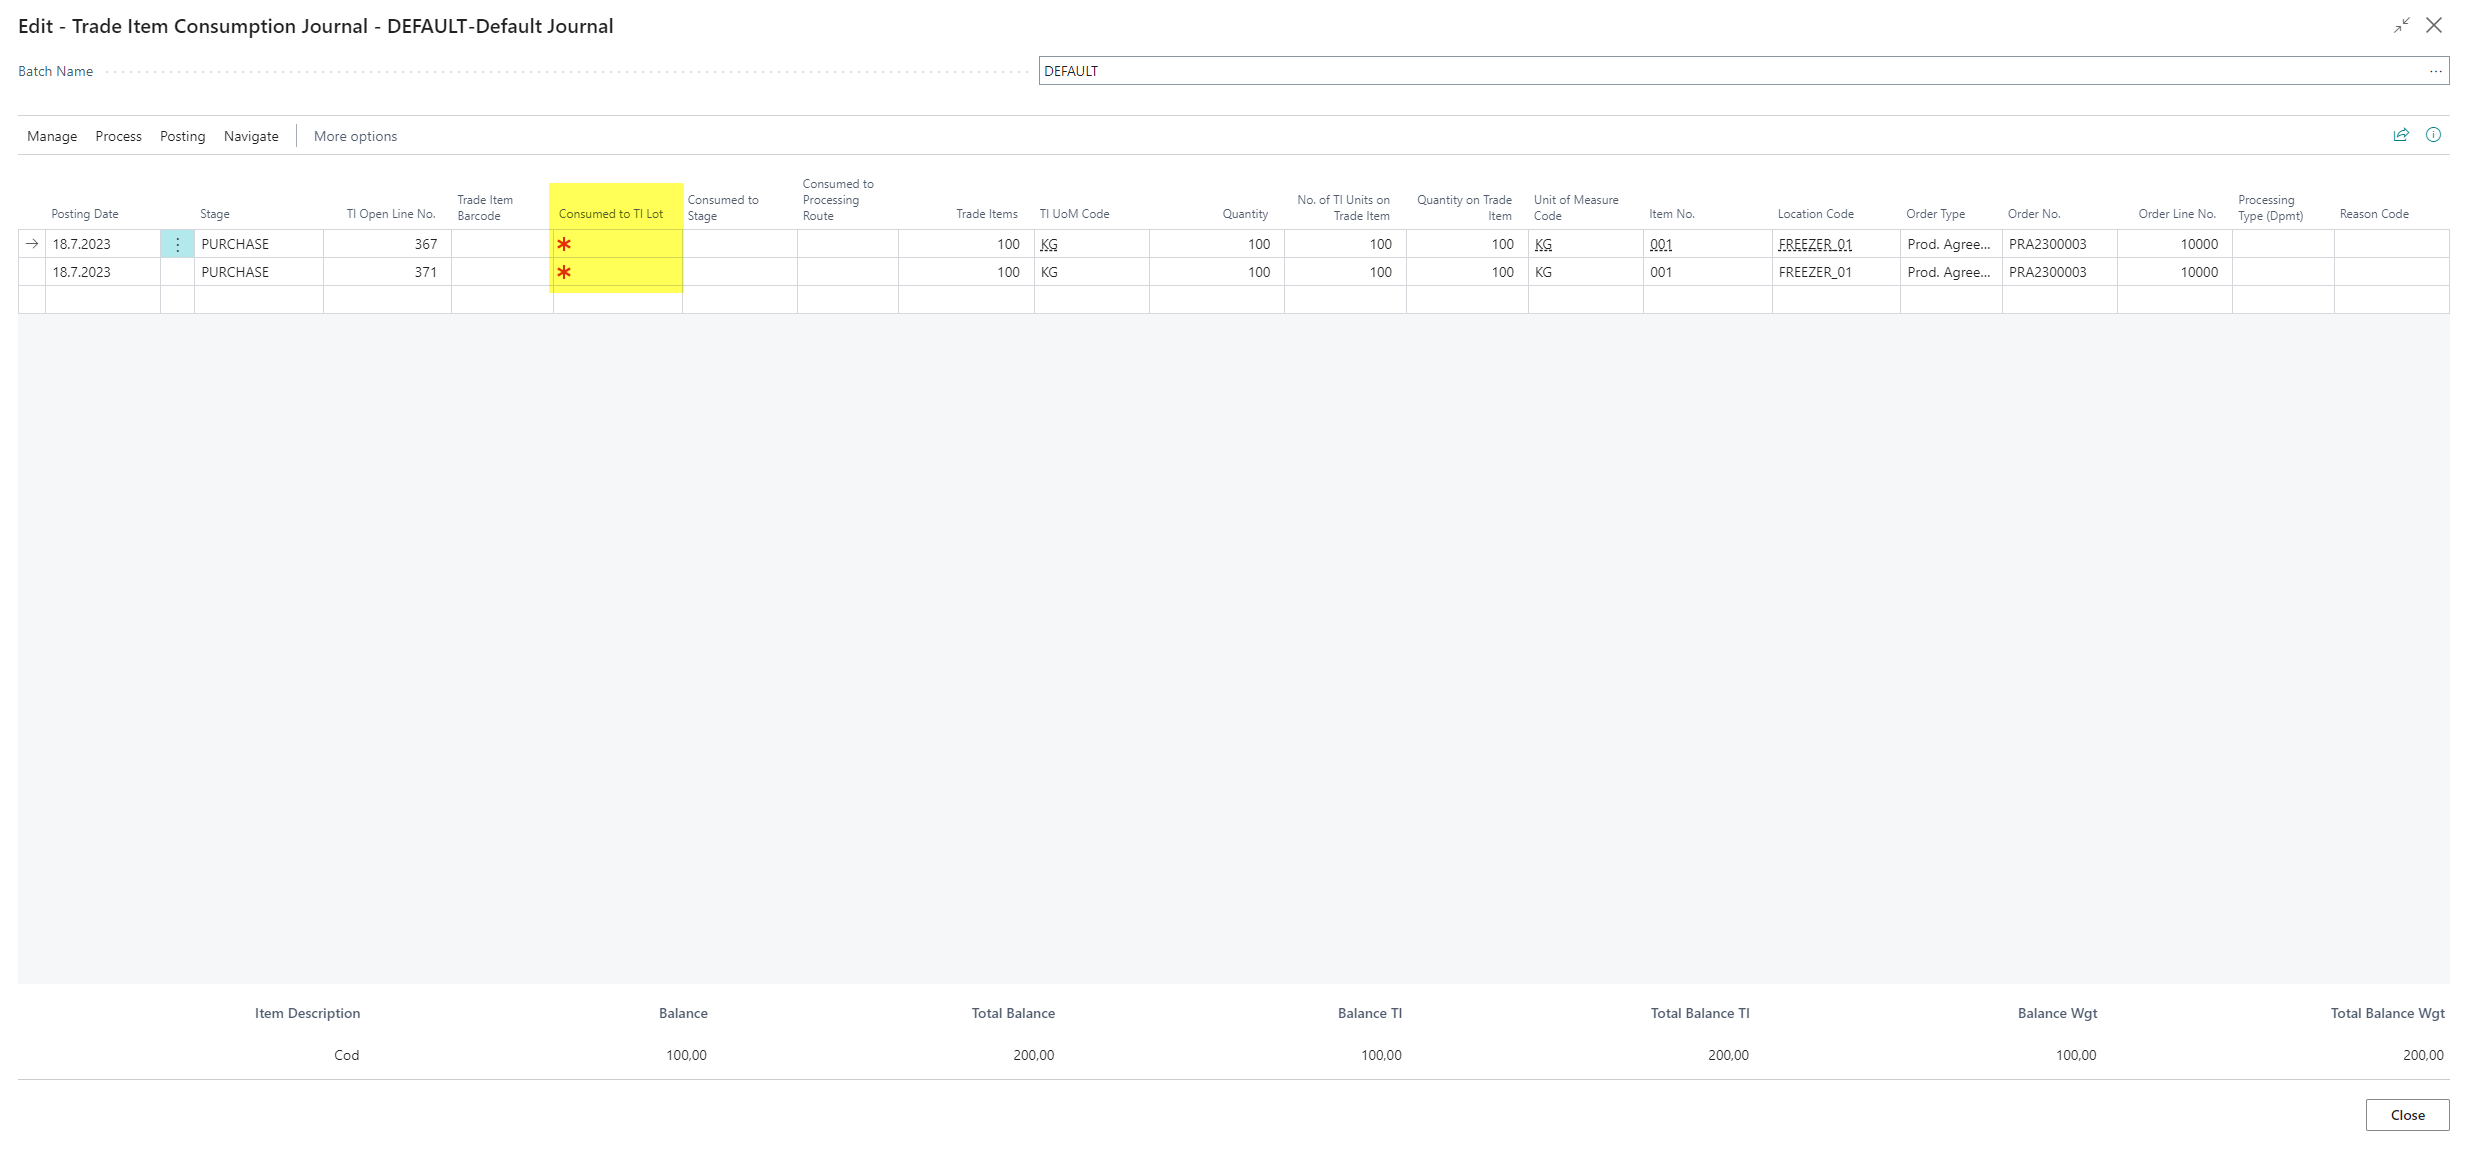Expand the Posting menu
This screenshot has width=2466, height=1151.
182,136
